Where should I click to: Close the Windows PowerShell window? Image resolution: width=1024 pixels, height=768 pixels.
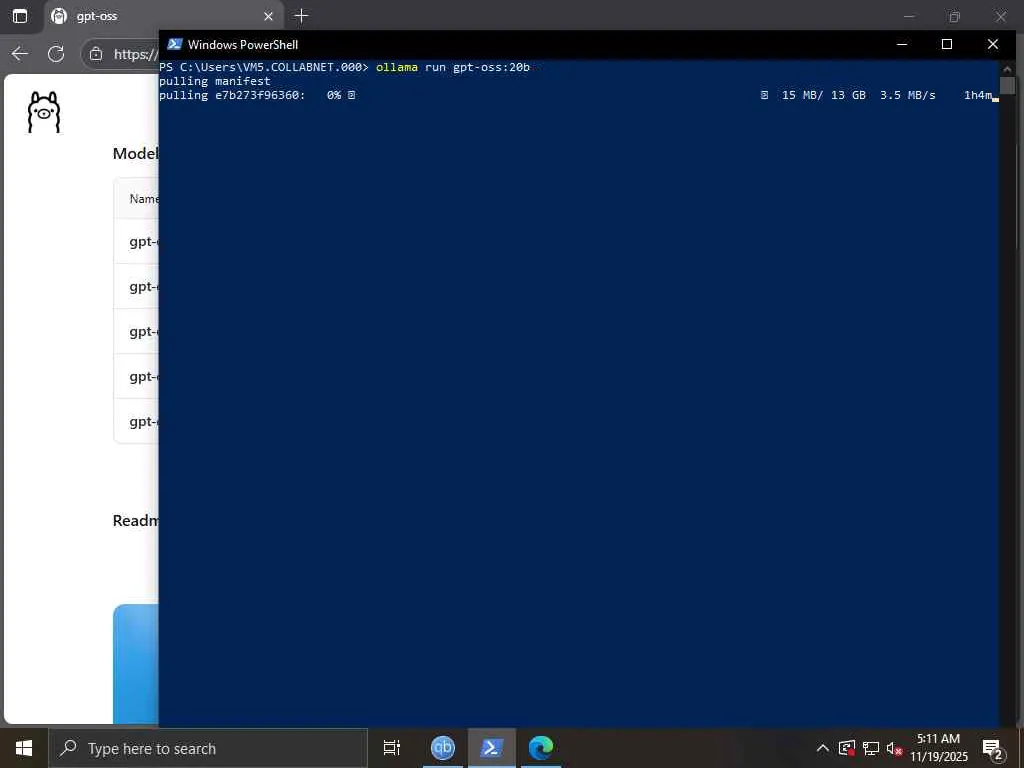coord(993,44)
